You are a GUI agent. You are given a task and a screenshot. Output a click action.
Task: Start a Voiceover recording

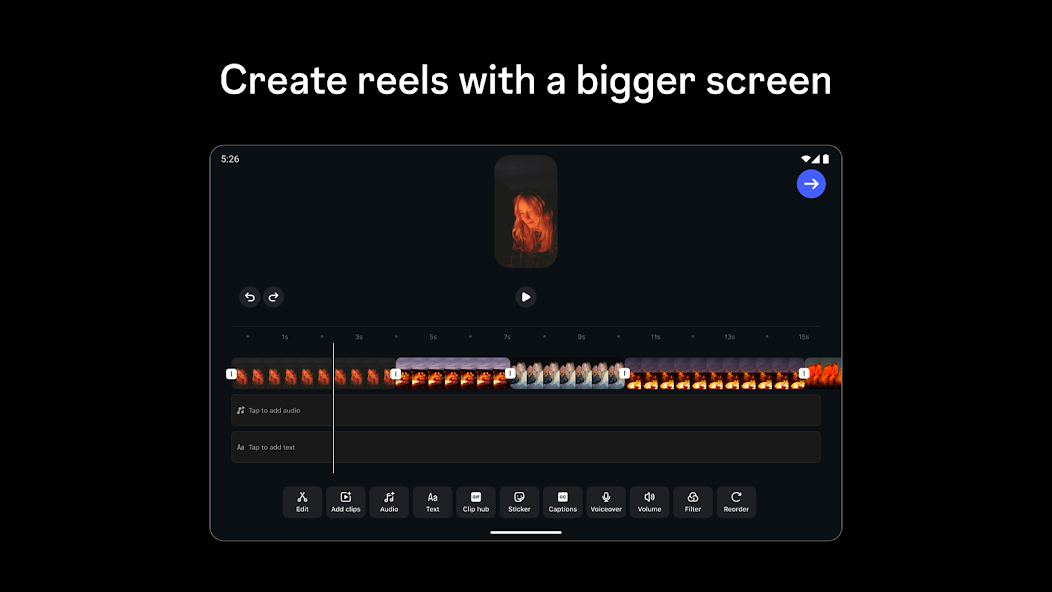point(606,502)
